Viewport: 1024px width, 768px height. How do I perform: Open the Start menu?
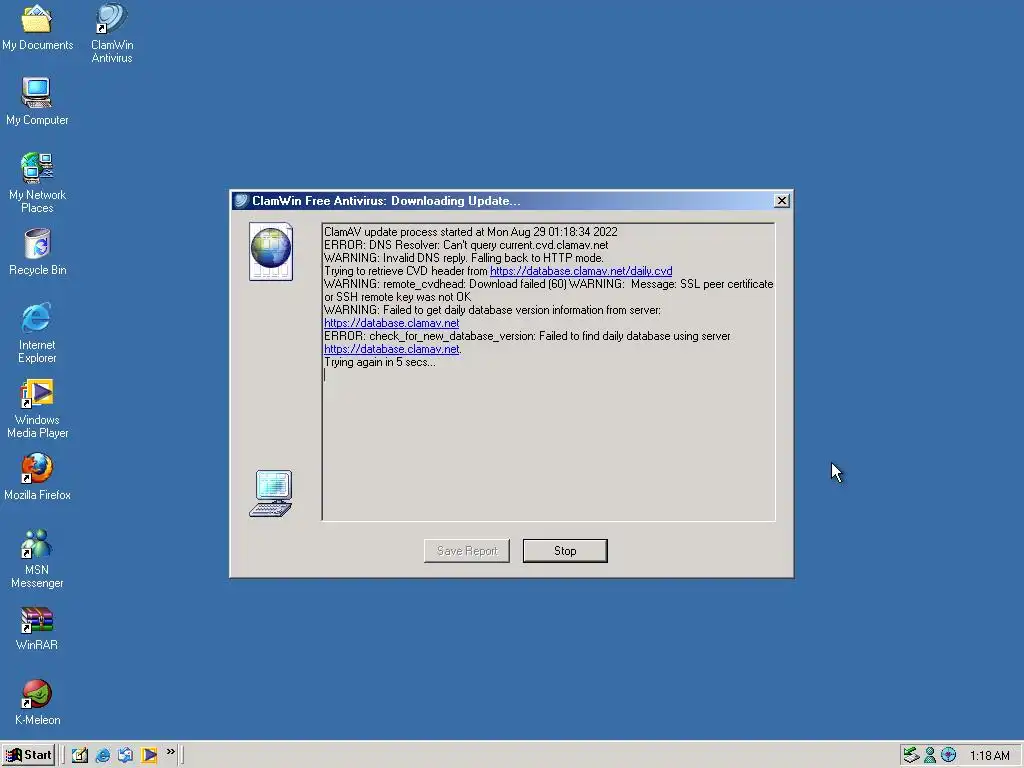pyautogui.click(x=28, y=755)
